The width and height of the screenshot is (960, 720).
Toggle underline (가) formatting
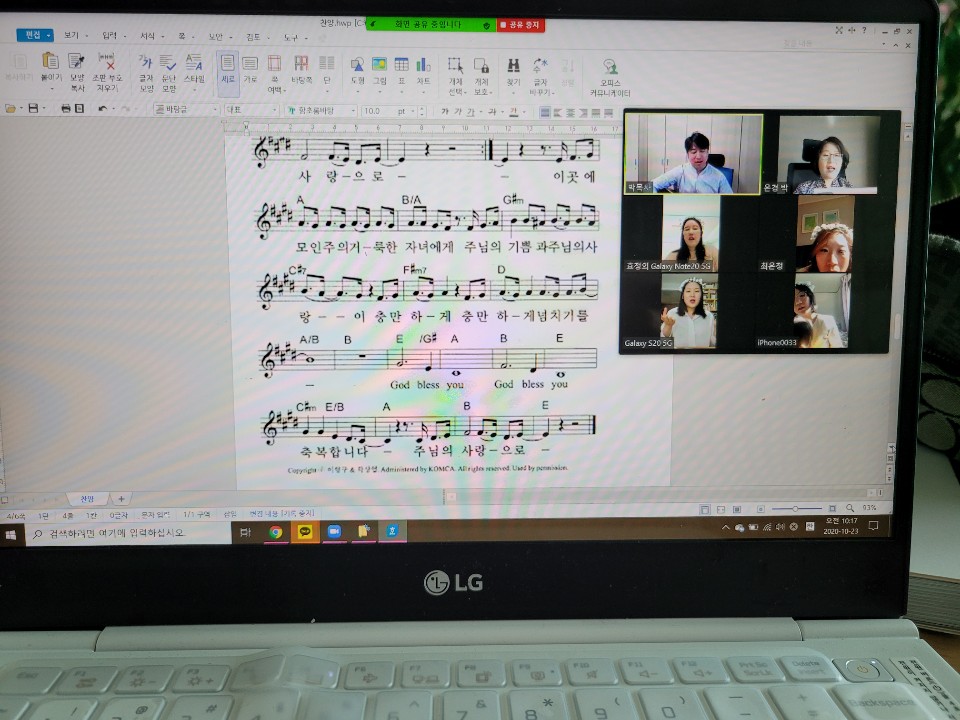coord(471,112)
